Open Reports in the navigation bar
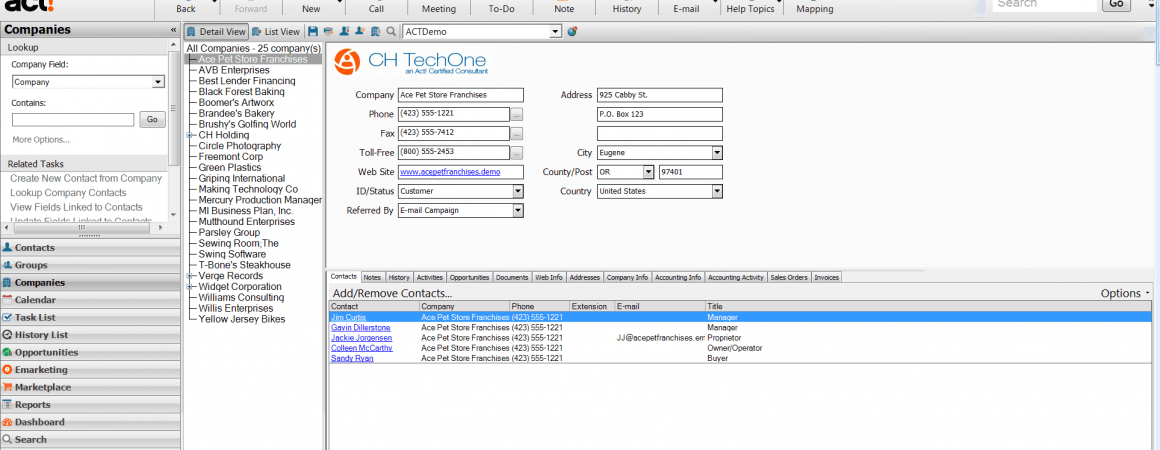 tap(90, 405)
